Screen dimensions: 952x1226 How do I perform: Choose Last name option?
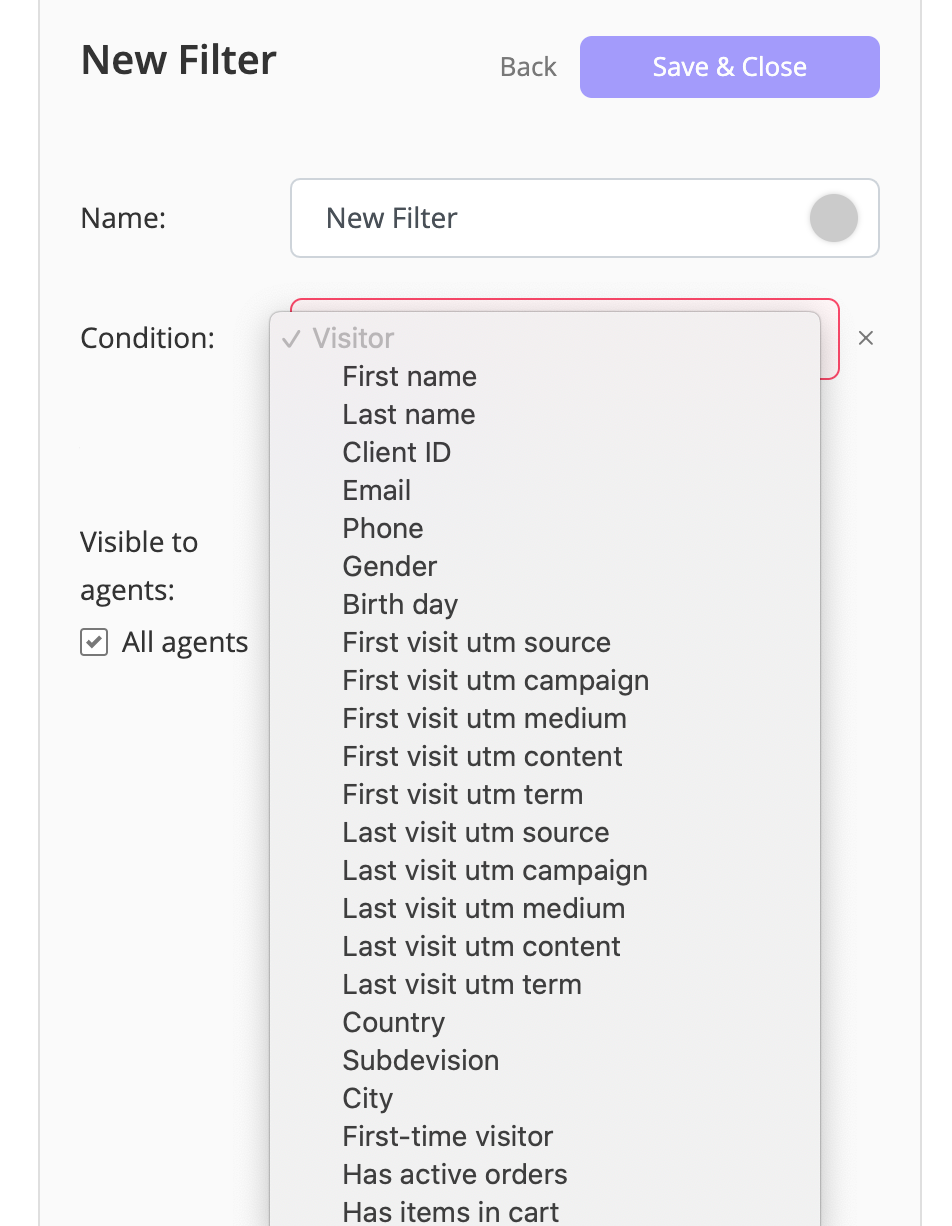(408, 414)
